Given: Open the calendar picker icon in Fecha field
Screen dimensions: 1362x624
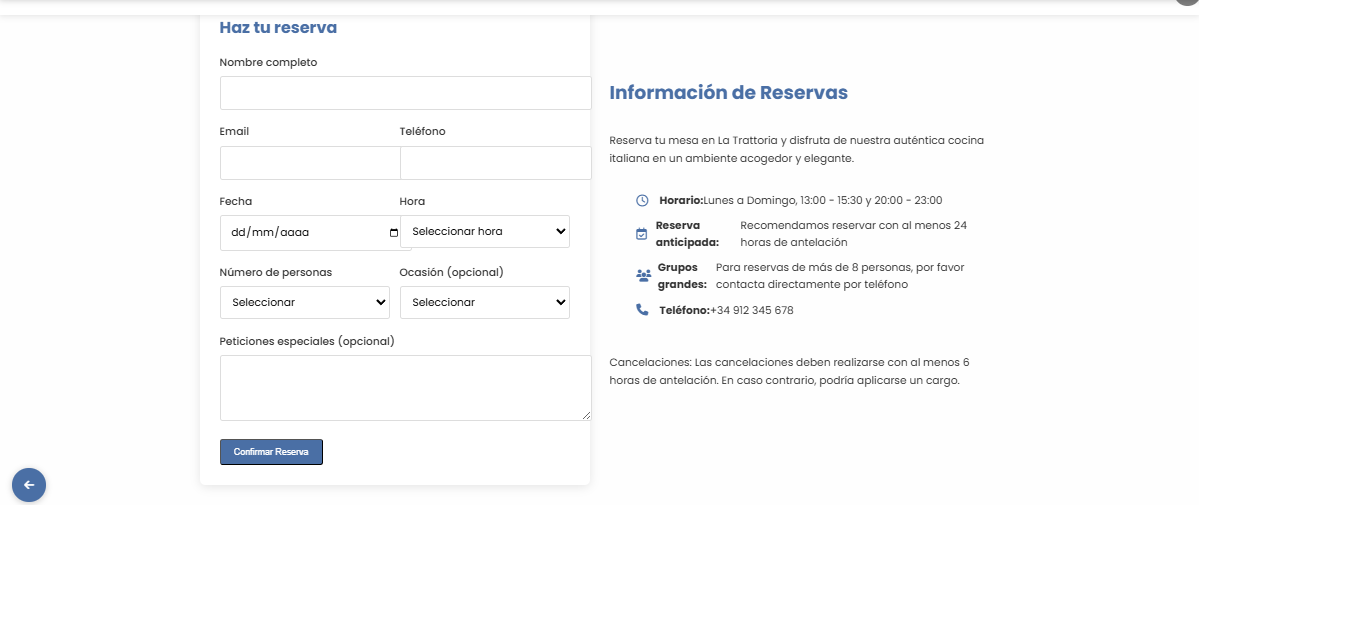Looking at the screenshot, I should [394, 233].
